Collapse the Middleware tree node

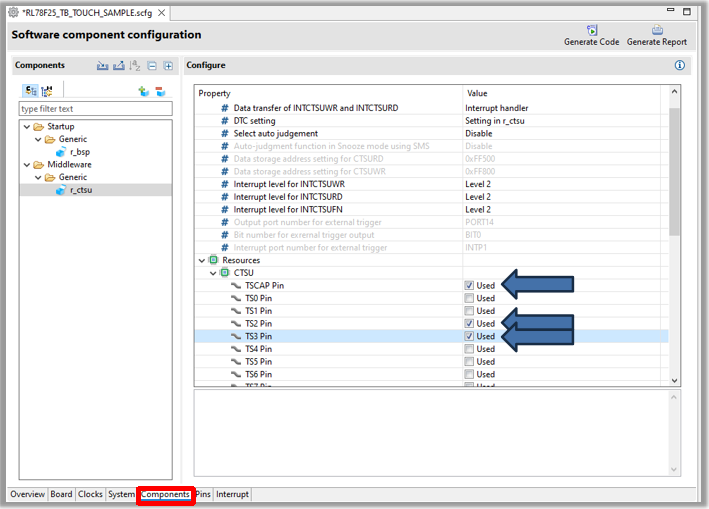(27, 165)
